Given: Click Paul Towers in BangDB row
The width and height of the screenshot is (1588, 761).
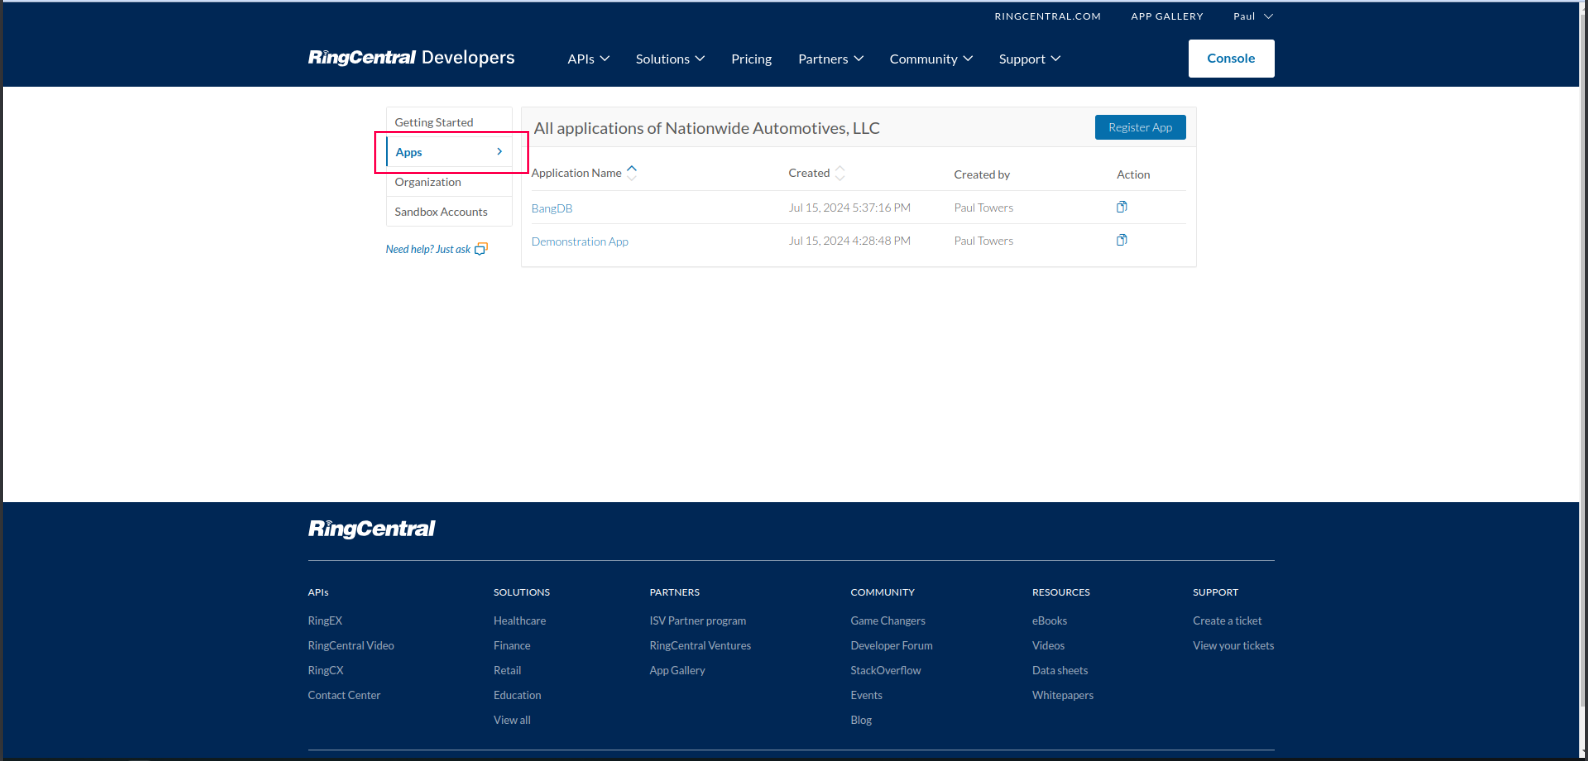Looking at the screenshot, I should pyautogui.click(x=983, y=208).
